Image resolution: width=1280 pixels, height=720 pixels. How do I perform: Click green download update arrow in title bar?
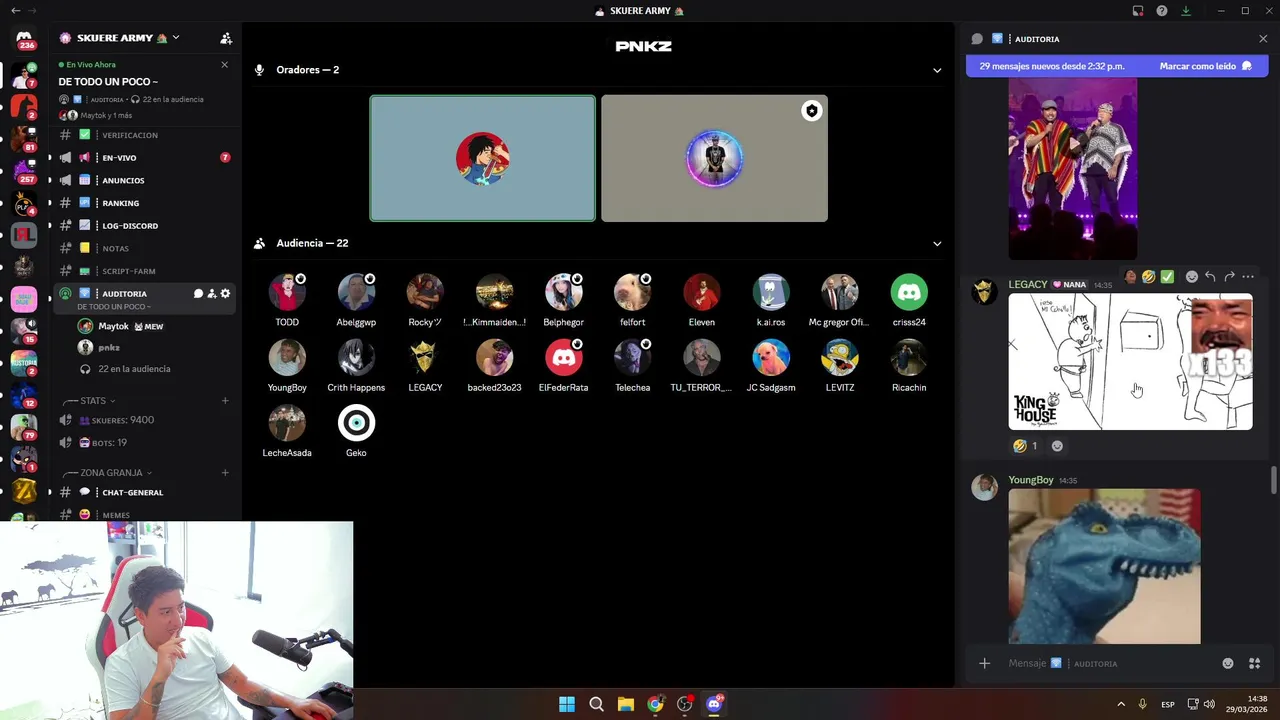coord(1186,11)
